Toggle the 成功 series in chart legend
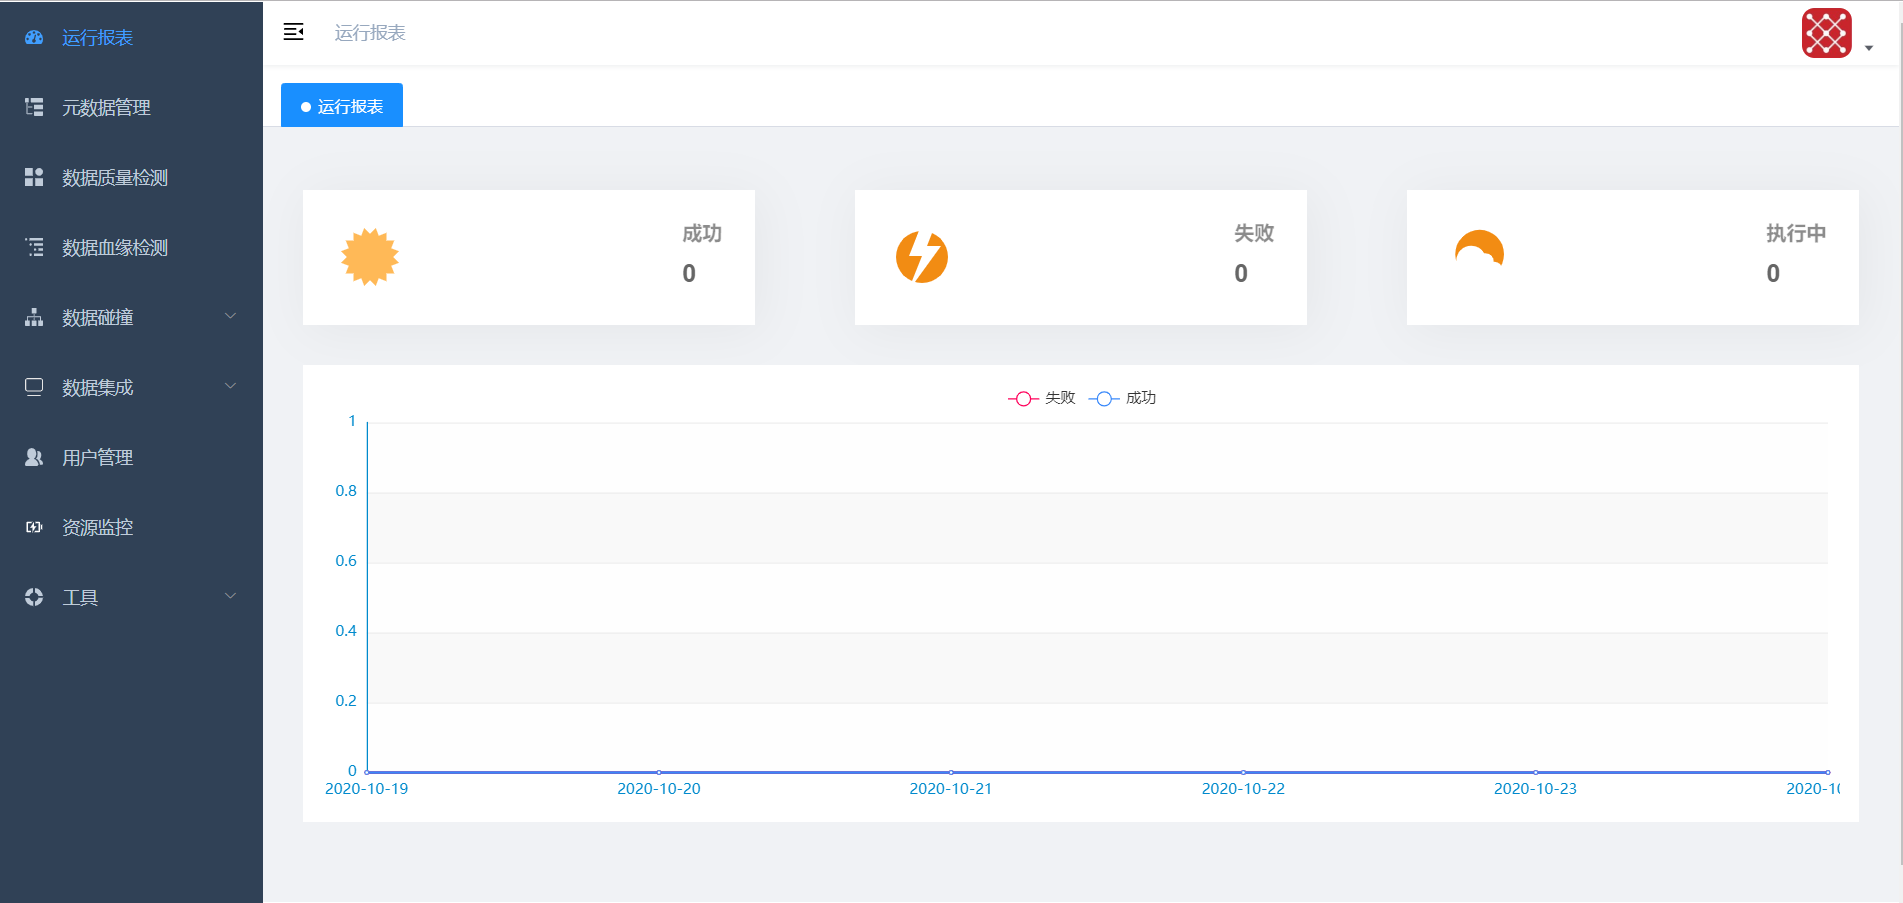The height and width of the screenshot is (903, 1903). (x=1123, y=398)
